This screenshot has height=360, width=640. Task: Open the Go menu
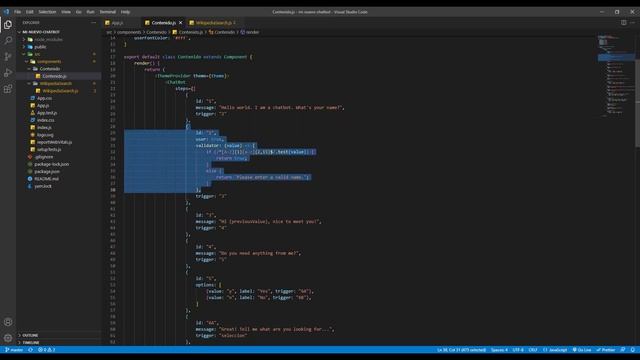[78, 12]
